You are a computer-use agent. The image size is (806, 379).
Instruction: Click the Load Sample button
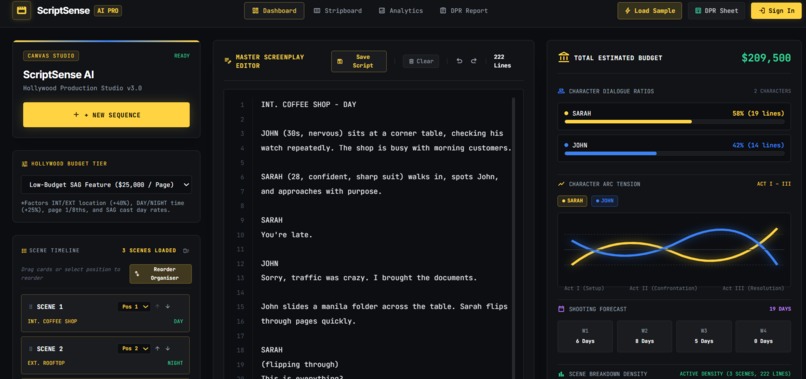[x=649, y=11]
